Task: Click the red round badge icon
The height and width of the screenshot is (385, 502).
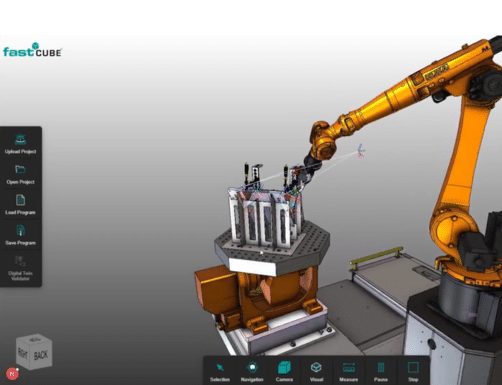Action: (12, 374)
